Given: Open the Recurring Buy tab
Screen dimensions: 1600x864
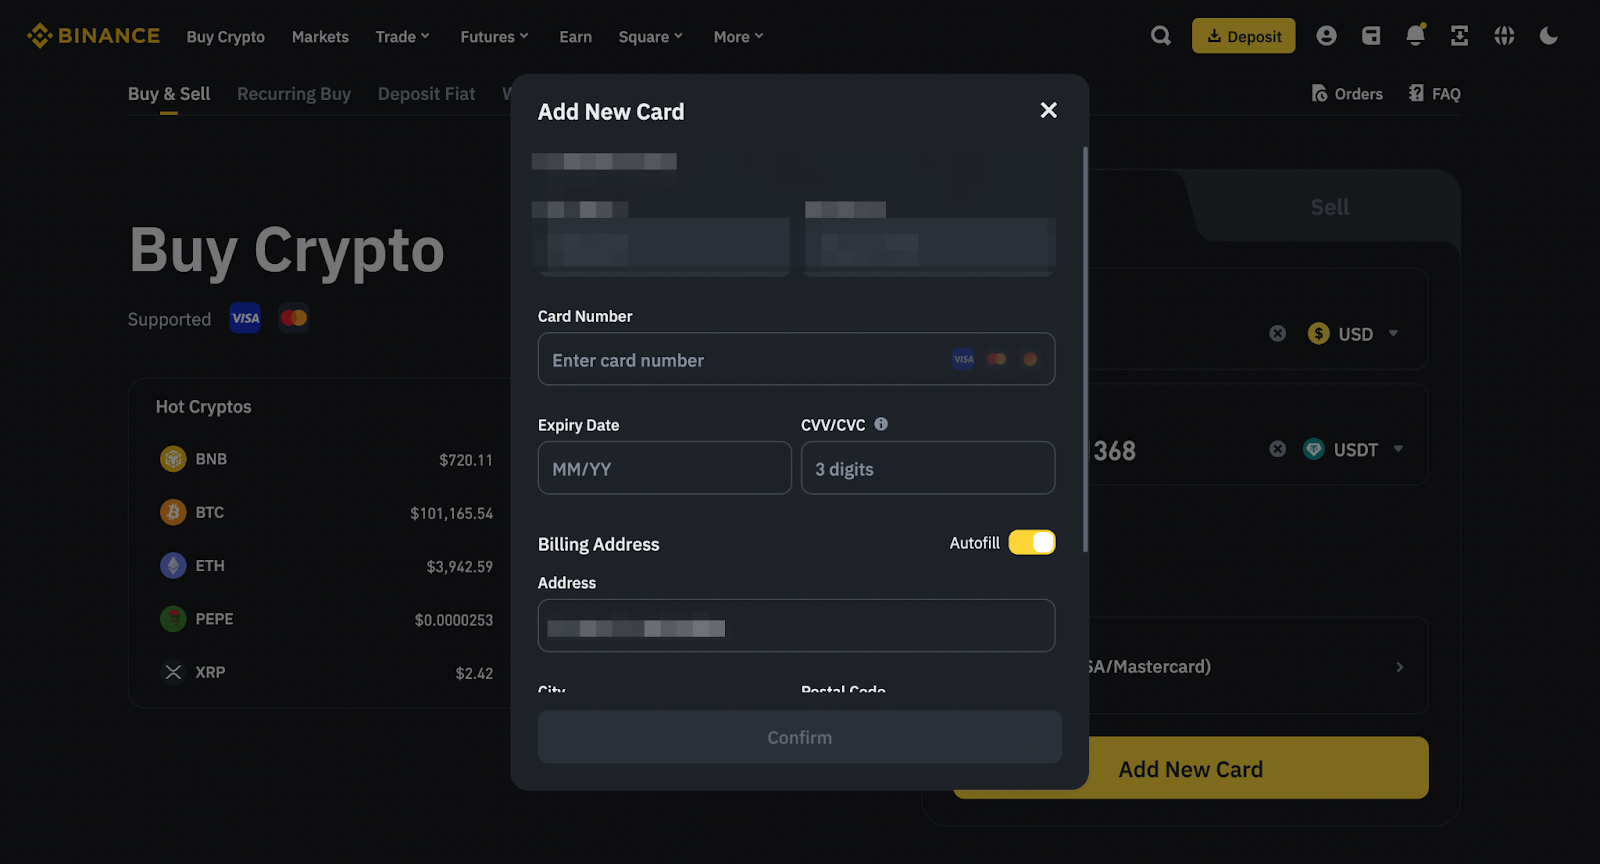Looking at the screenshot, I should [x=293, y=93].
